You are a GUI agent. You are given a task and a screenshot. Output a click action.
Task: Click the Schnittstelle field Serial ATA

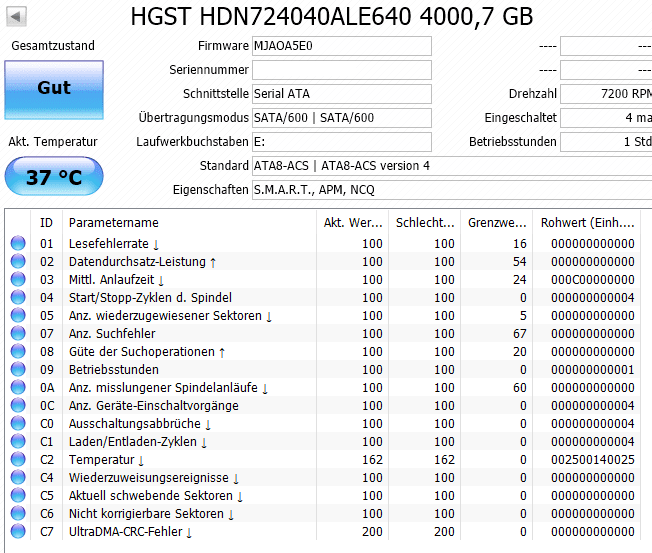pos(342,94)
